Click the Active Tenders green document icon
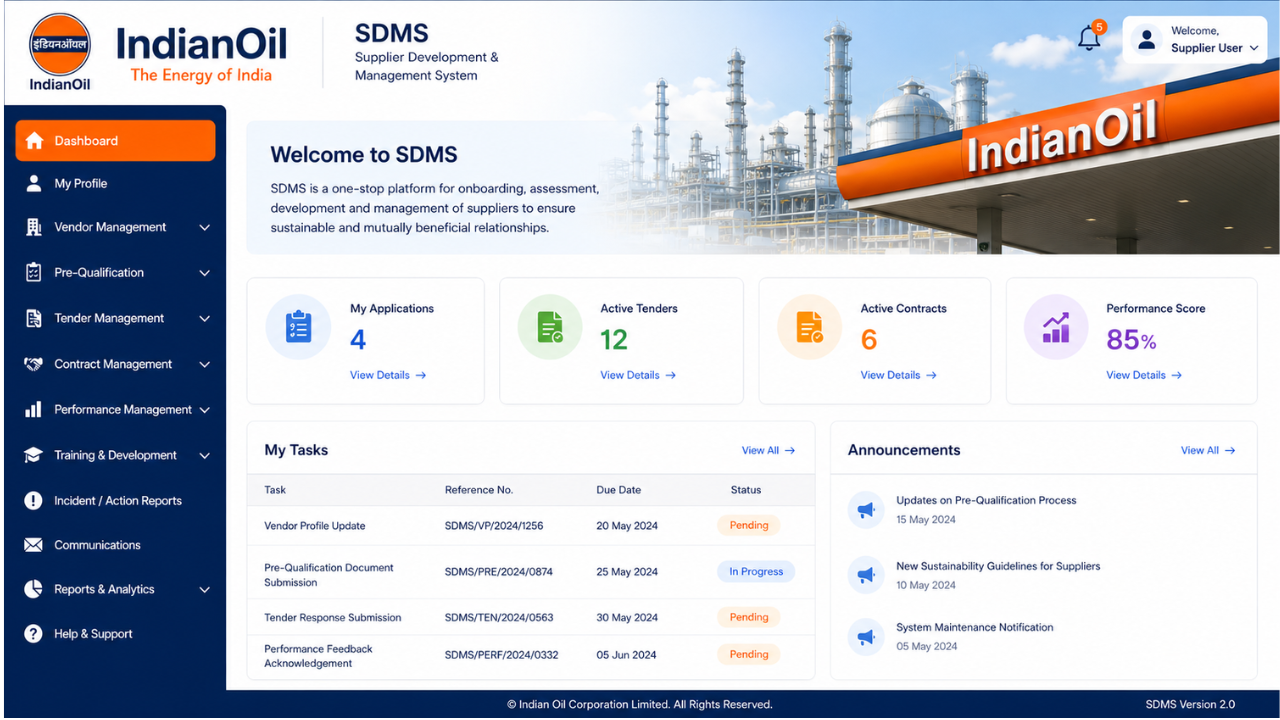Viewport: 1280px width, 720px height. (x=550, y=327)
